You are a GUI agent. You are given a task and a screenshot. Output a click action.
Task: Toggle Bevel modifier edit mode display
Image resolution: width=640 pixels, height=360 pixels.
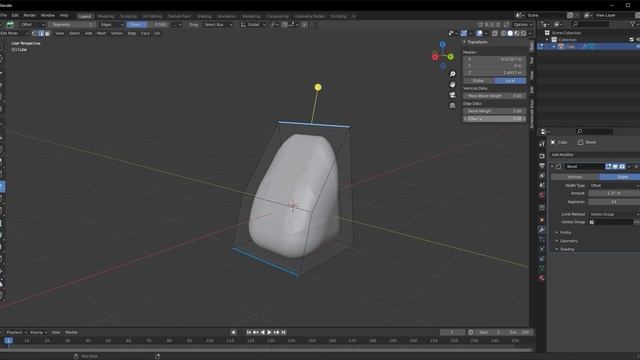(608, 167)
